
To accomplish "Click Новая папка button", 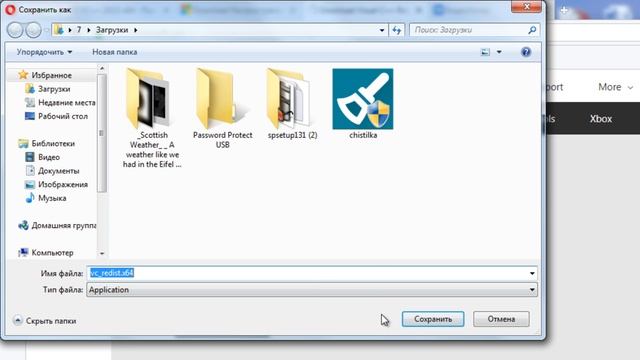I will (x=114, y=52).
